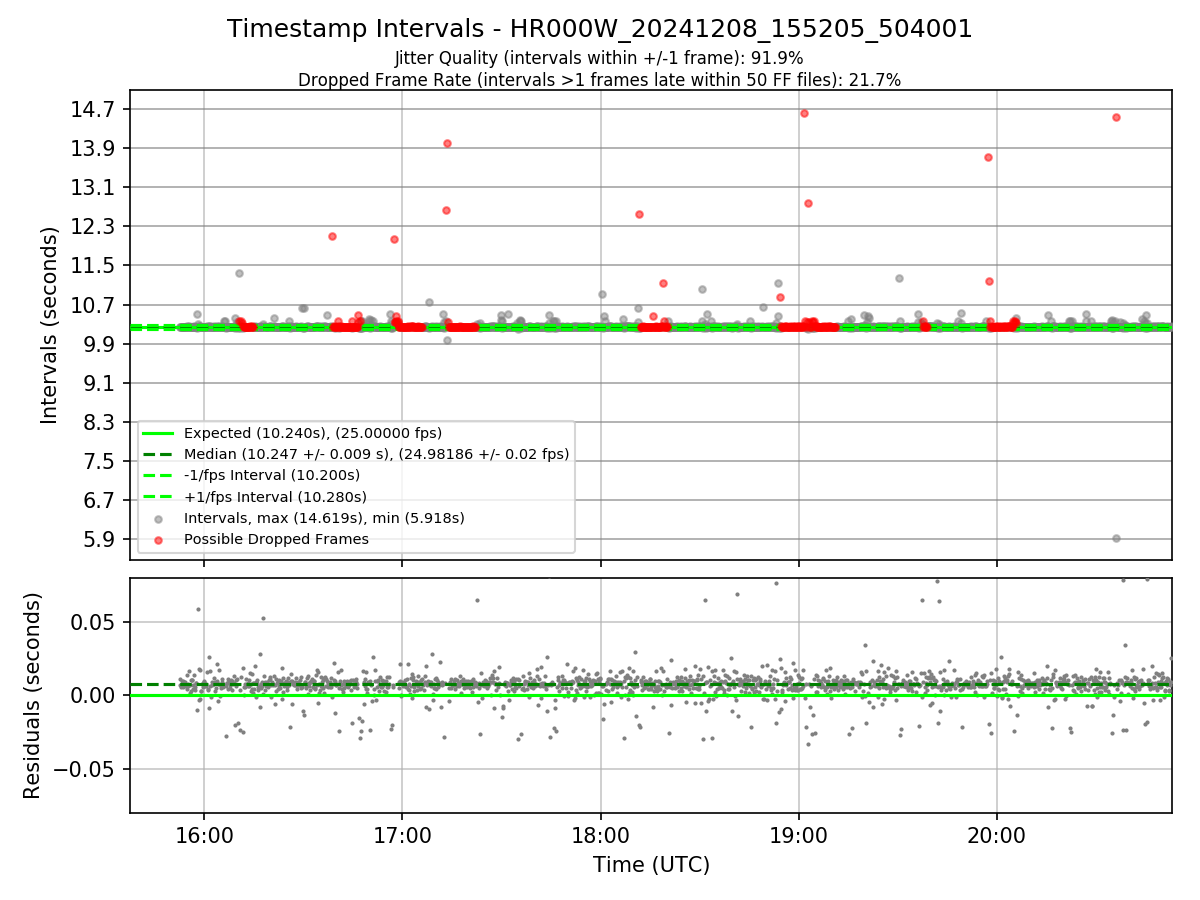Click the 13.1 y-axis tick label
Screen dimensions: 1200x900
pyautogui.click(x=94, y=187)
